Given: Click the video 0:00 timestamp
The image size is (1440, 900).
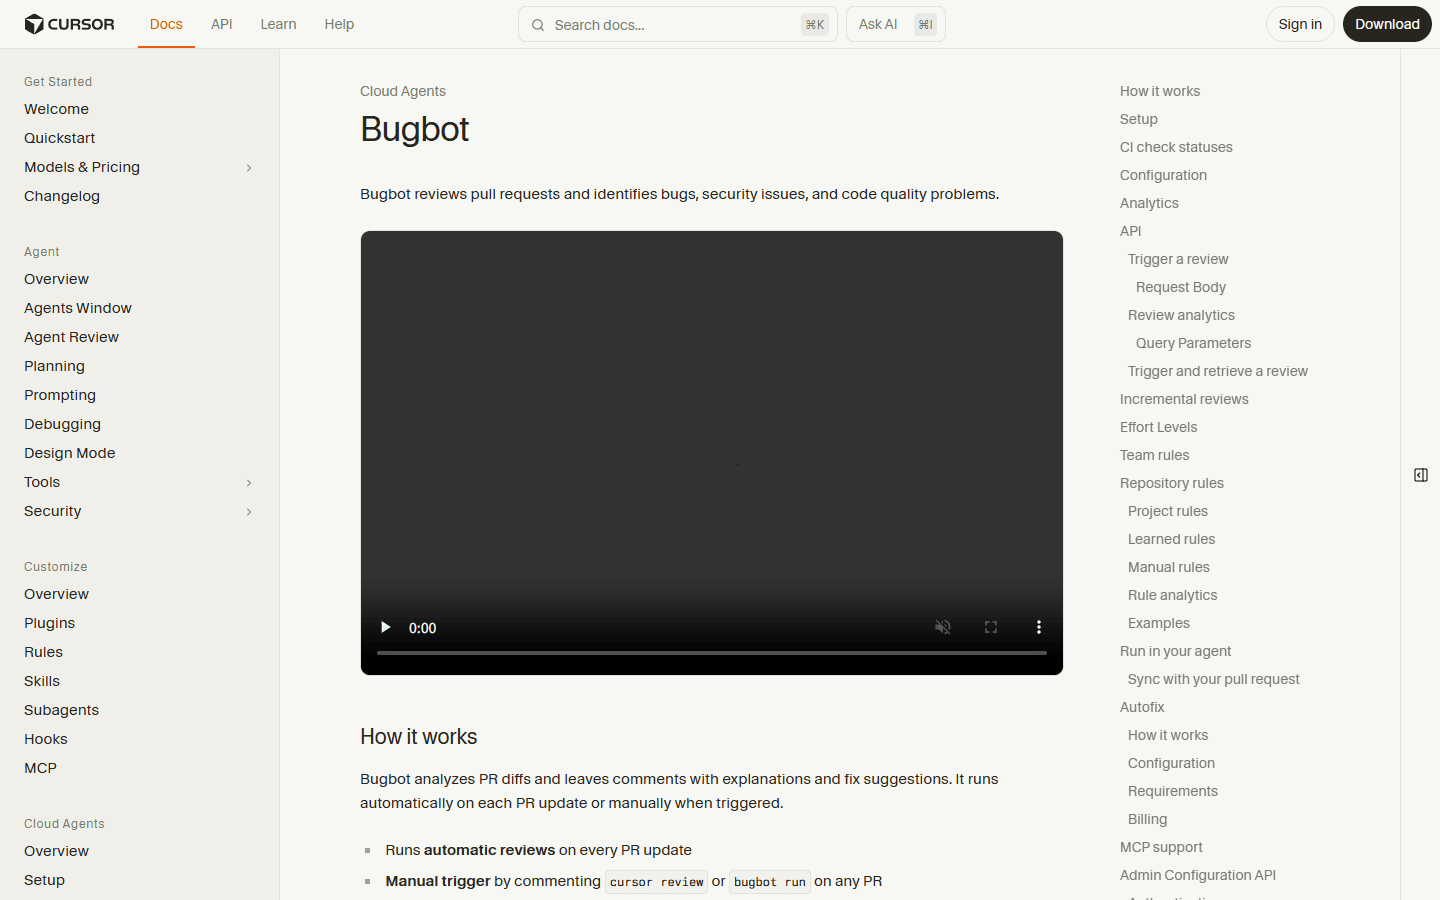Looking at the screenshot, I should (x=423, y=628).
